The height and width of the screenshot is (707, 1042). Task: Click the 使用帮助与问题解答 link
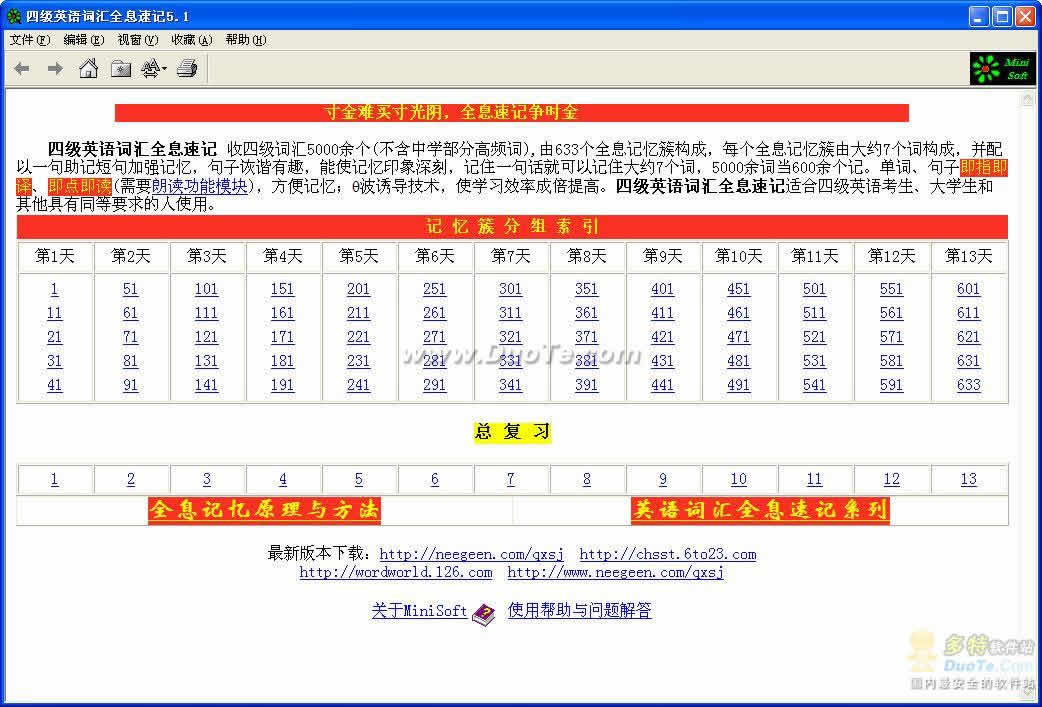click(x=579, y=611)
